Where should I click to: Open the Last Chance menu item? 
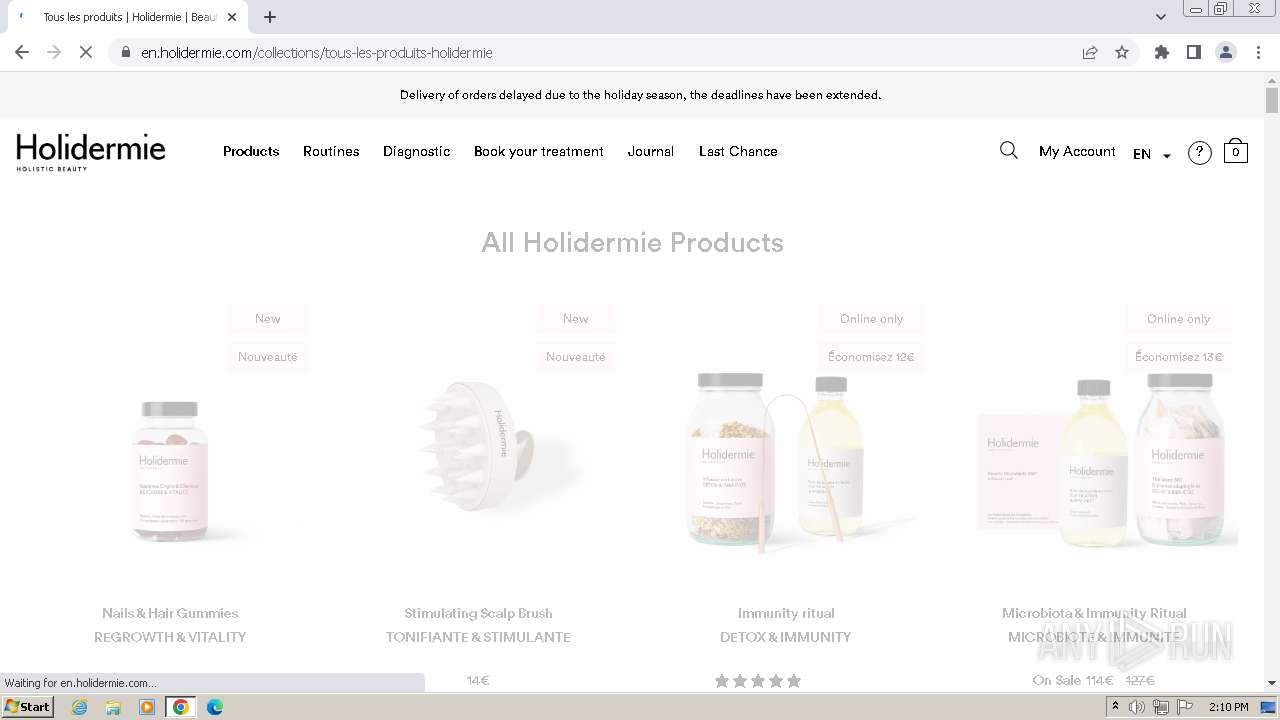pyautogui.click(x=738, y=151)
